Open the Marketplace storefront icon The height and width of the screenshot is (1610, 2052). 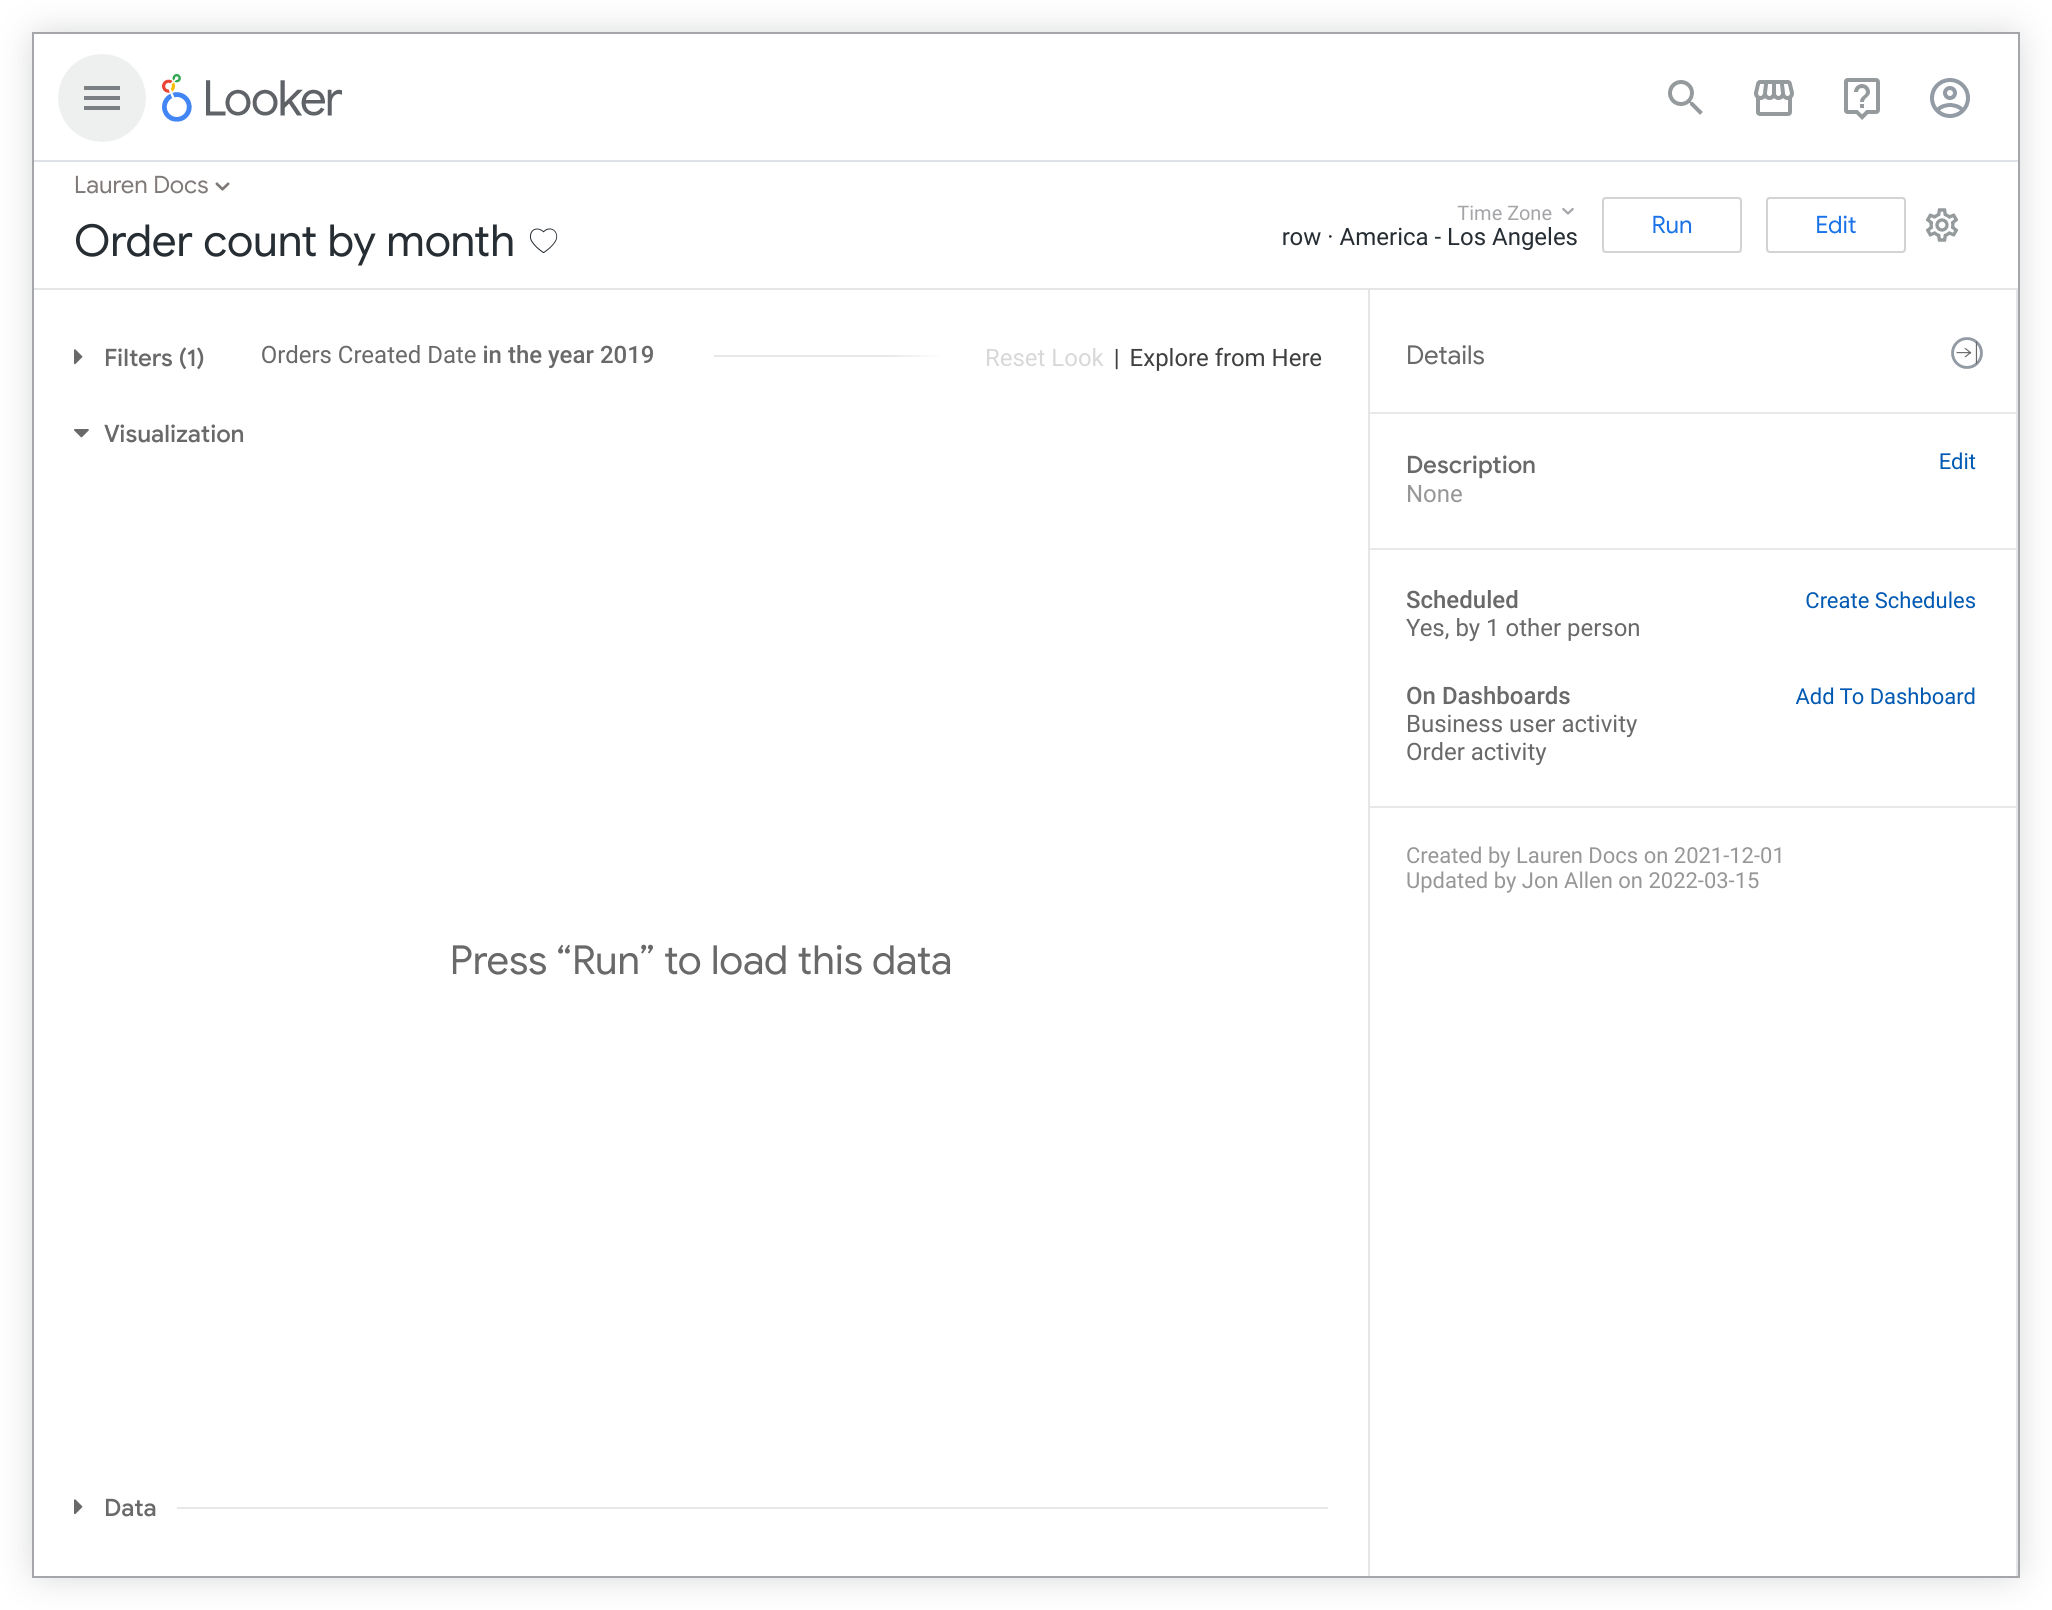(1773, 98)
